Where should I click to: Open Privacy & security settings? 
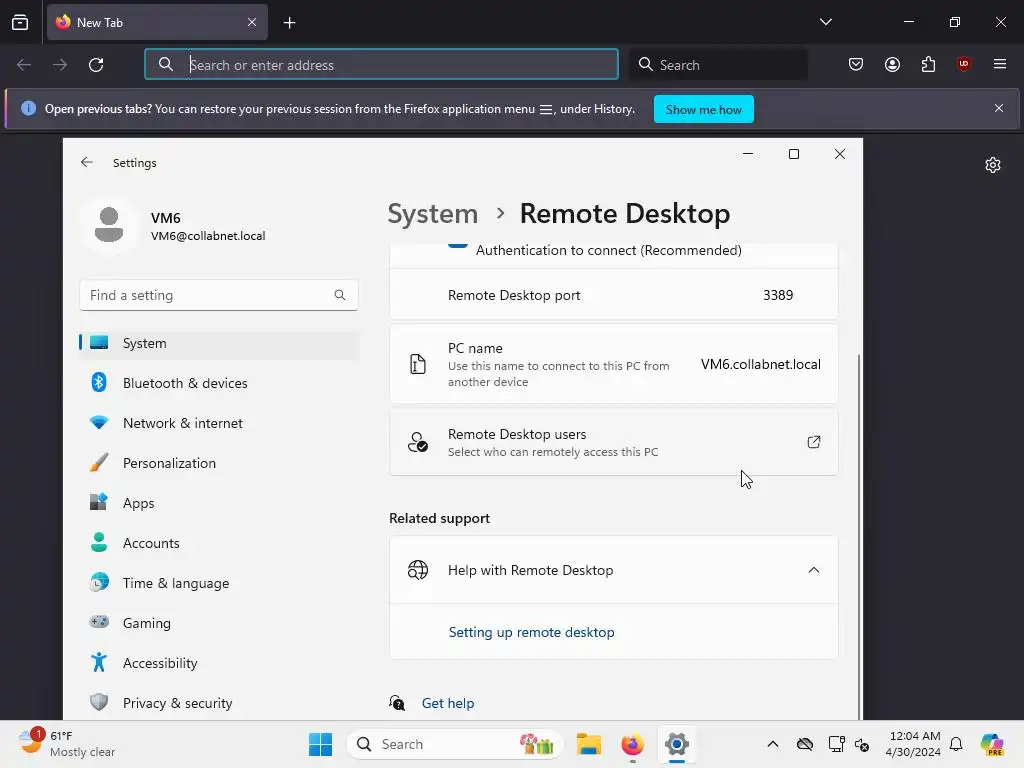(219, 703)
